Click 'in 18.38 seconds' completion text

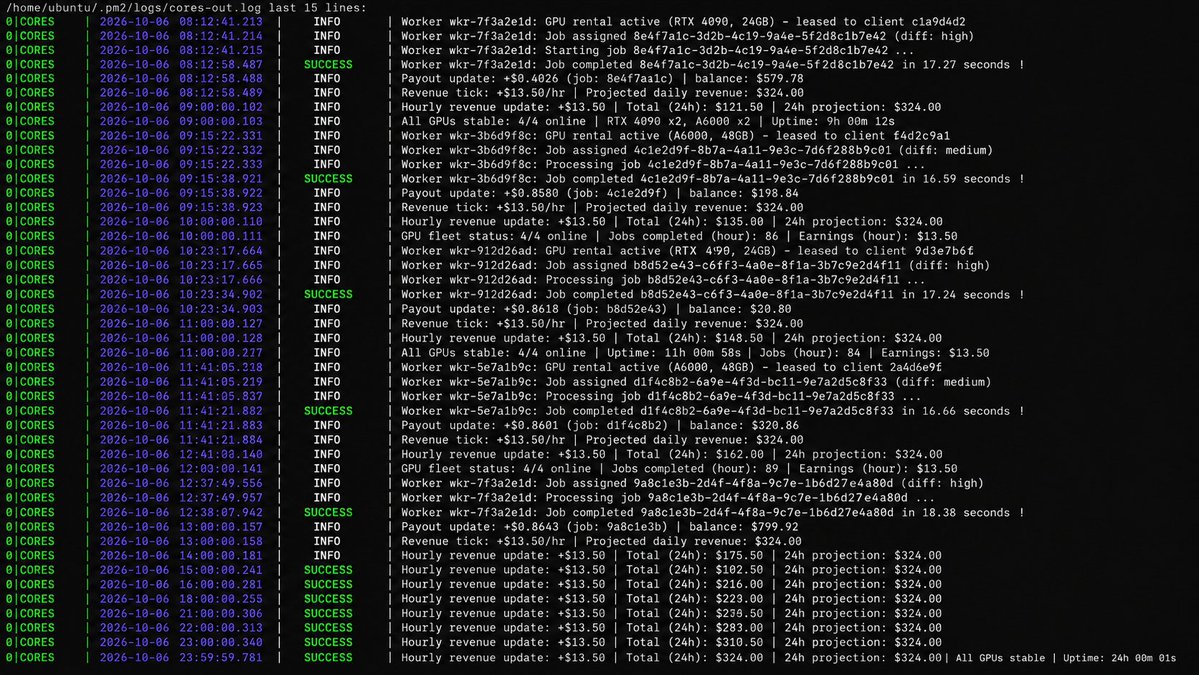pyautogui.click(x=955, y=512)
